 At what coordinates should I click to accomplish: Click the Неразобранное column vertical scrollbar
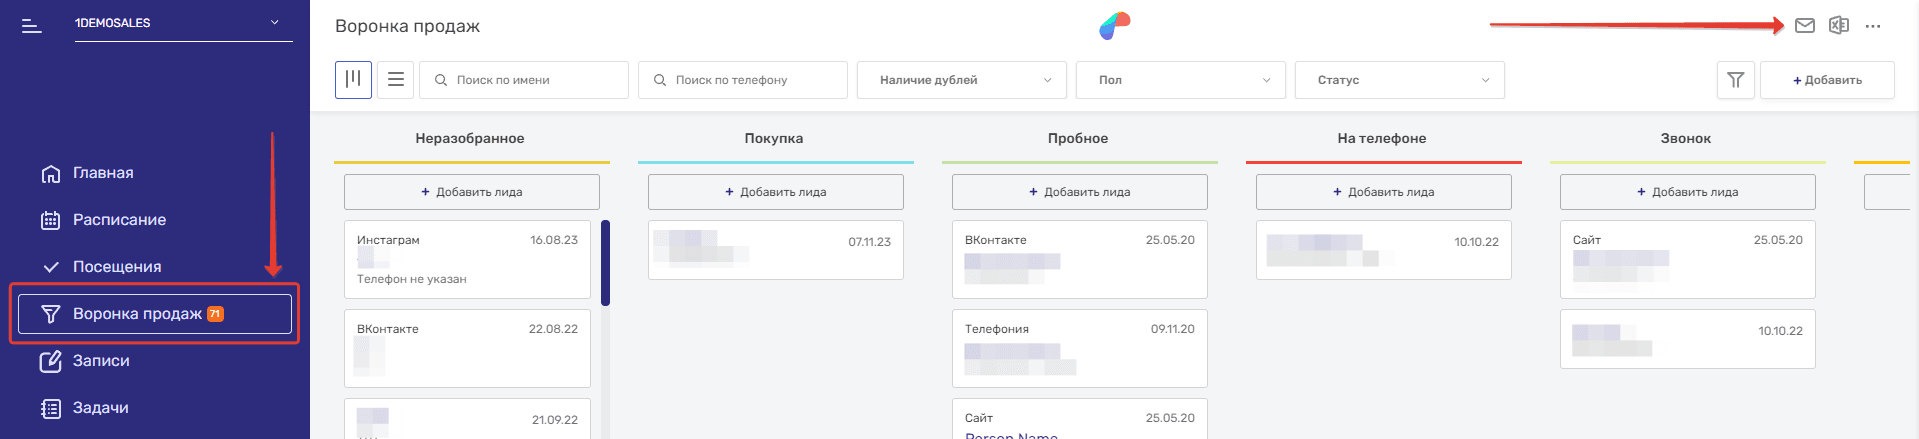pos(605,263)
